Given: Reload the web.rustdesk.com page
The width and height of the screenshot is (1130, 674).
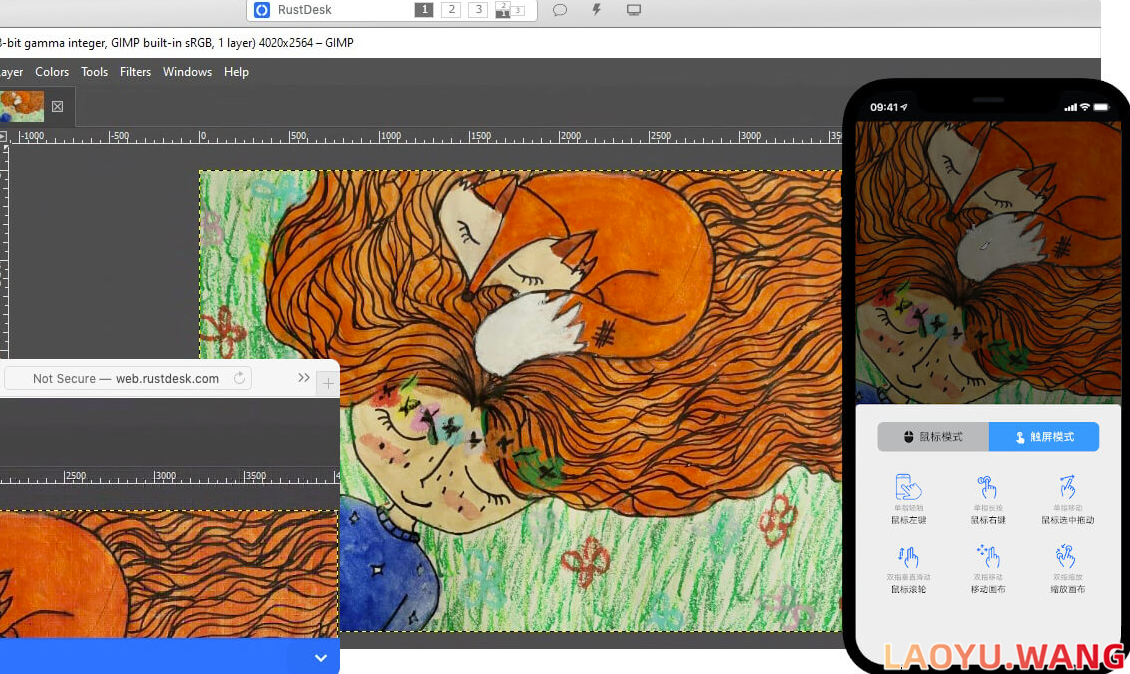Looking at the screenshot, I should 239,378.
